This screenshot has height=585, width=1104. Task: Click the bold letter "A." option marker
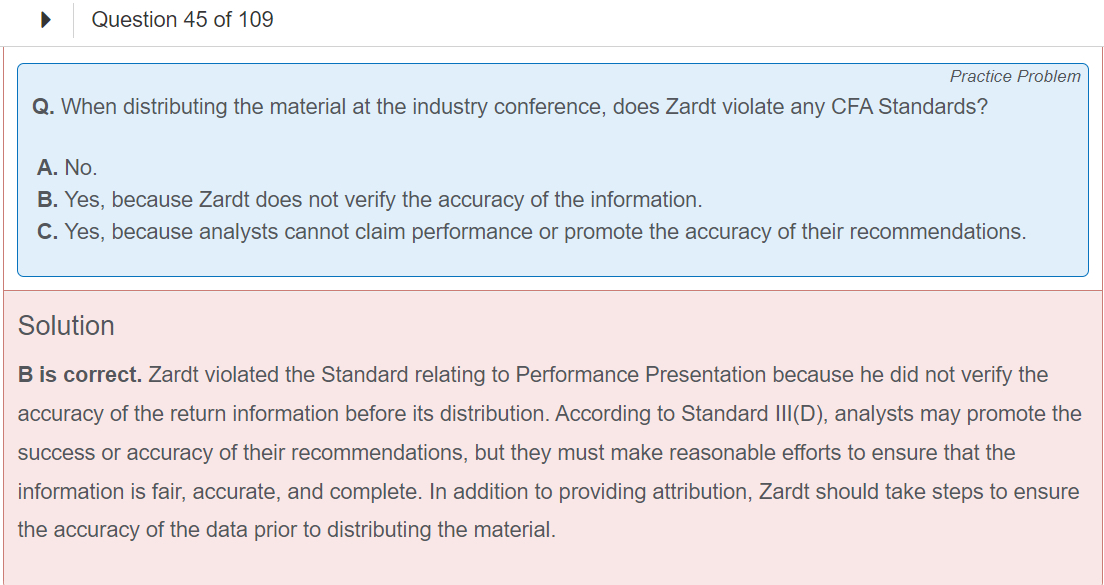47,168
